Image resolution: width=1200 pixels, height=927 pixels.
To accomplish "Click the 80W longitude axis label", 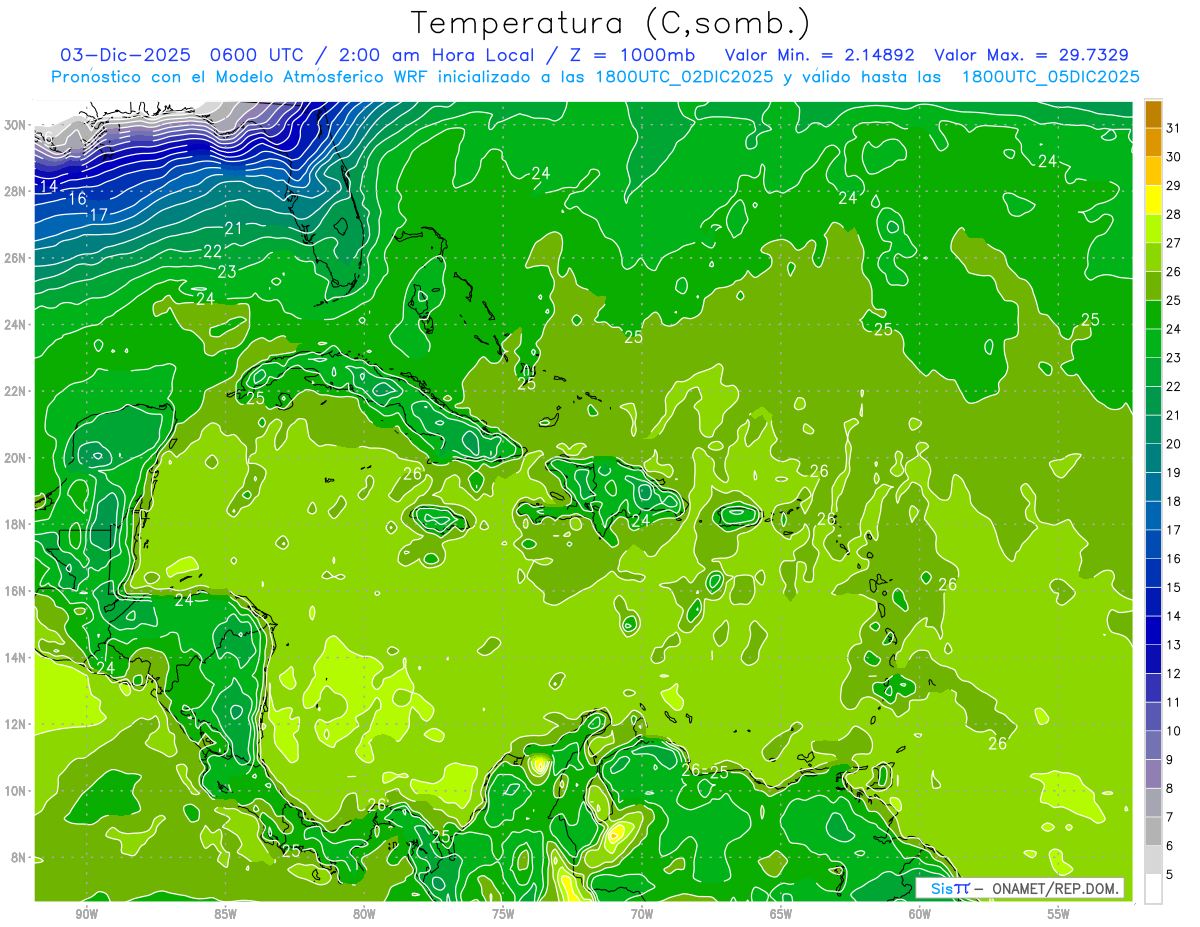I will 364,914.
